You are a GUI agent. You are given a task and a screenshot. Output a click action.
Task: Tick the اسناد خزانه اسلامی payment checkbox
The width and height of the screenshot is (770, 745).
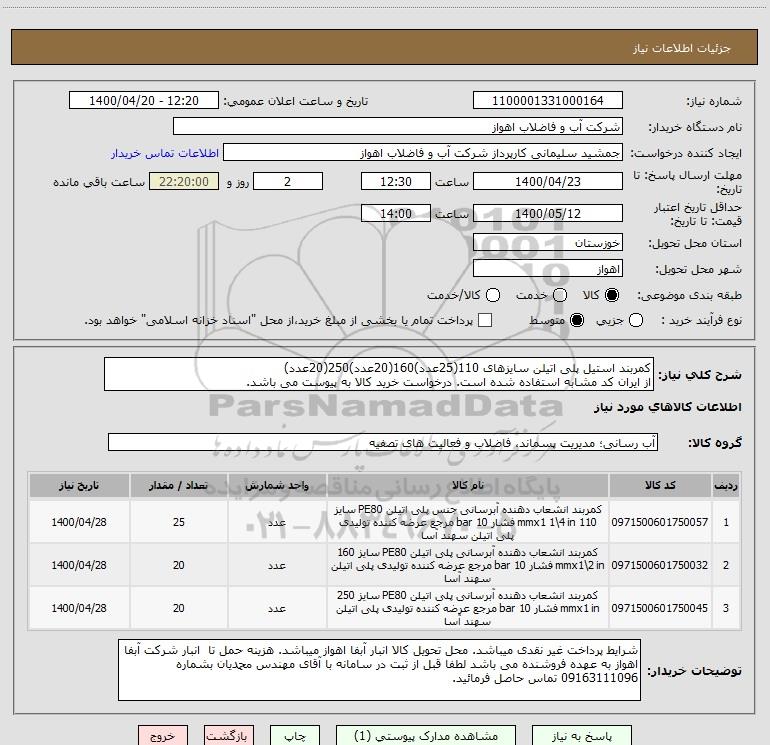[485, 320]
